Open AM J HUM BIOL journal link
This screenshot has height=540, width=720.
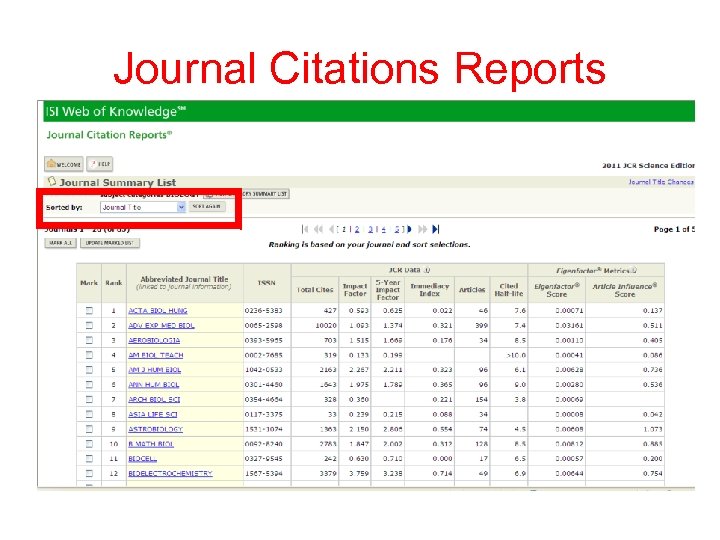154,370
